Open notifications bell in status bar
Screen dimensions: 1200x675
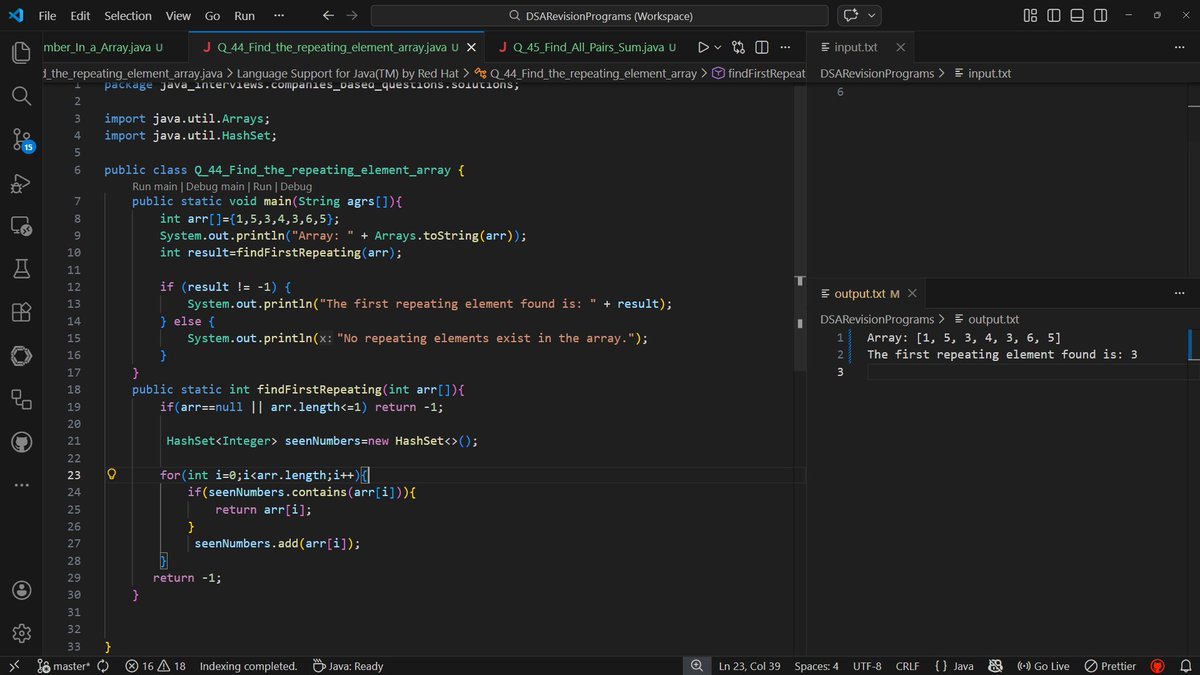click(1185, 666)
